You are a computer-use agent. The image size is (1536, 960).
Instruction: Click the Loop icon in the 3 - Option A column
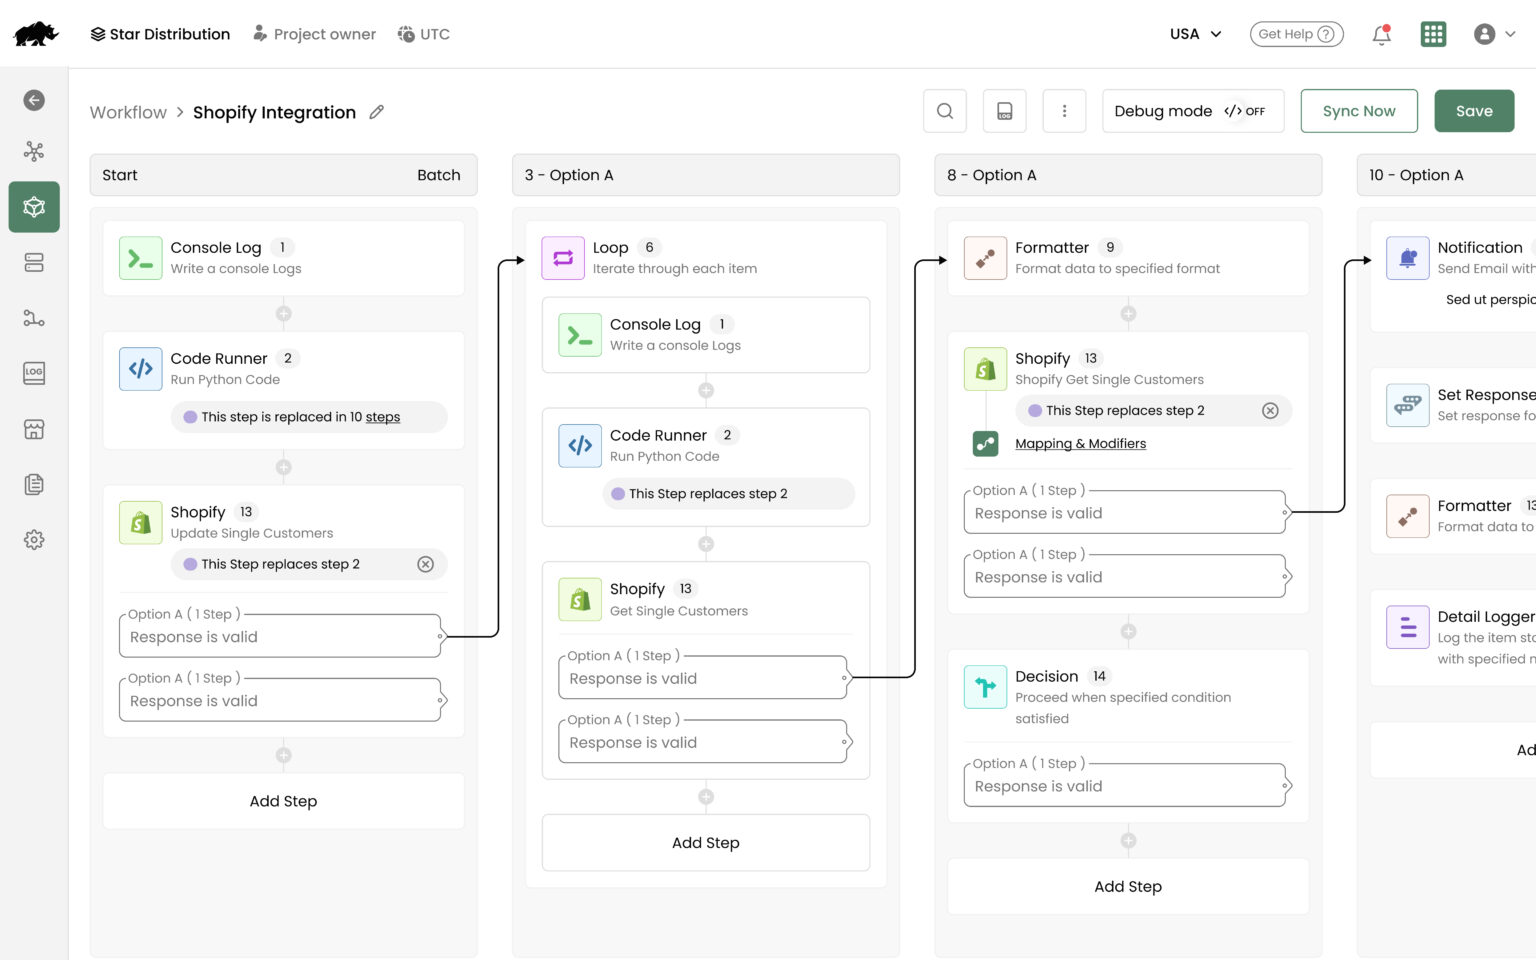(562, 257)
